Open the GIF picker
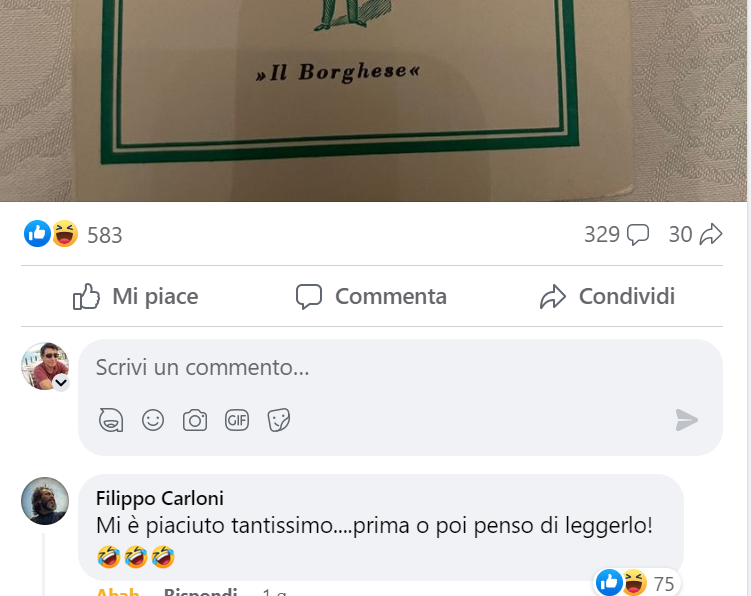Image resolution: width=751 pixels, height=596 pixels. (x=237, y=420)
